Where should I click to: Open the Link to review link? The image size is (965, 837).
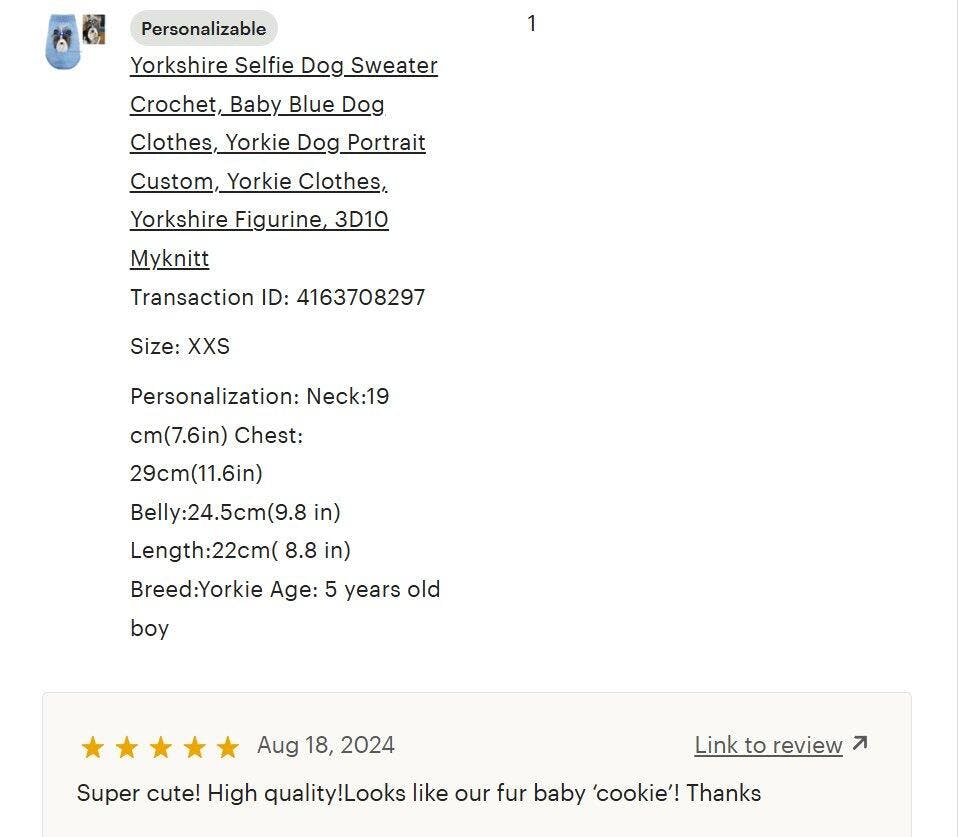click(768, 745)
